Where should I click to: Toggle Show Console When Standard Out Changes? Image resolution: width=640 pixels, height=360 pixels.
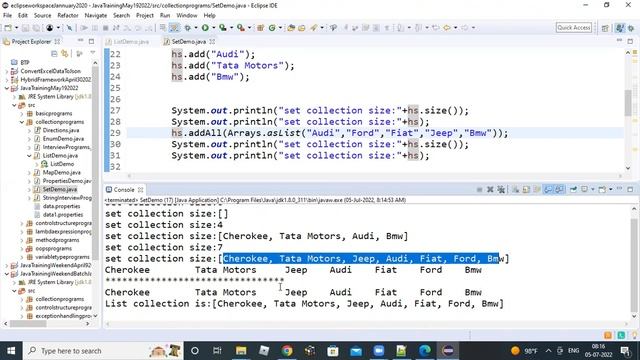tap(548, 189)
